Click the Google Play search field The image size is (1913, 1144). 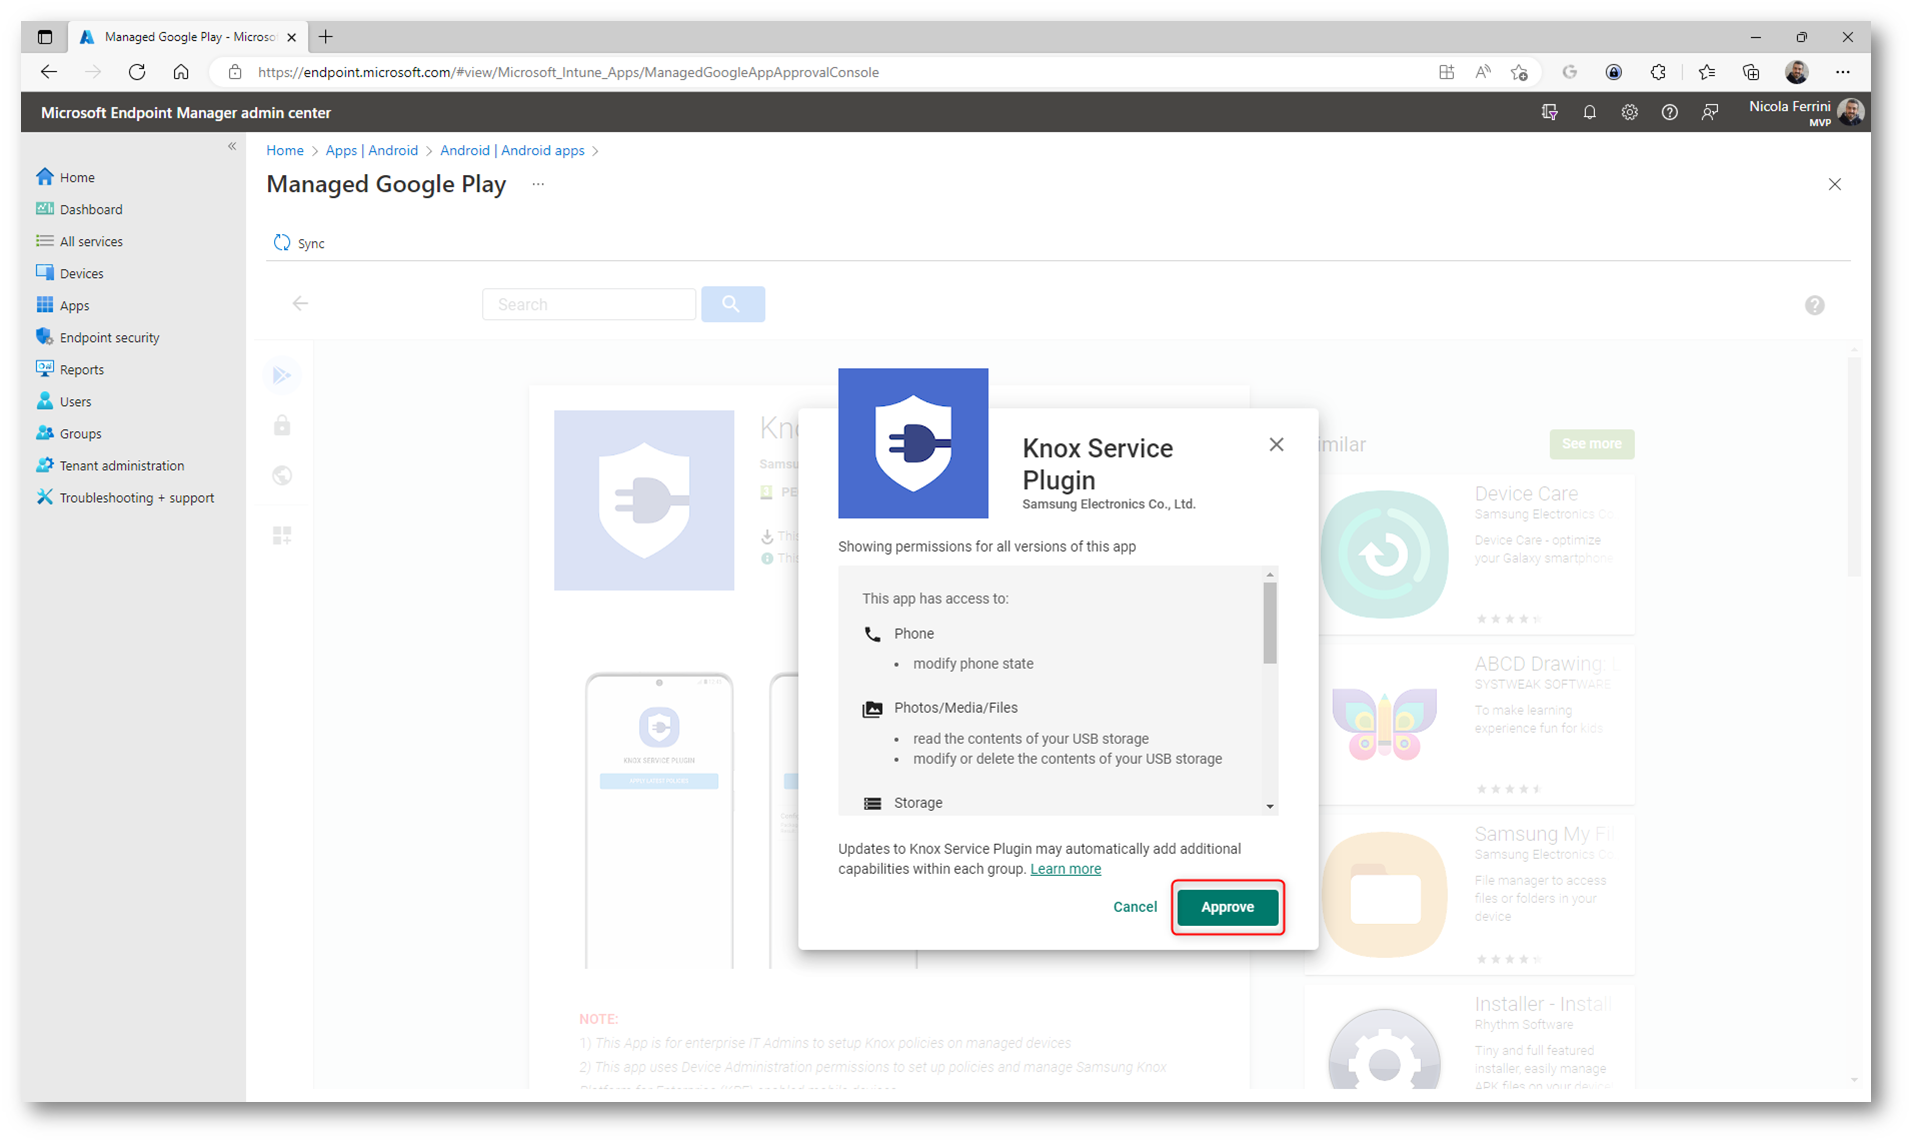pyautogui.click(x=589, y=304)
